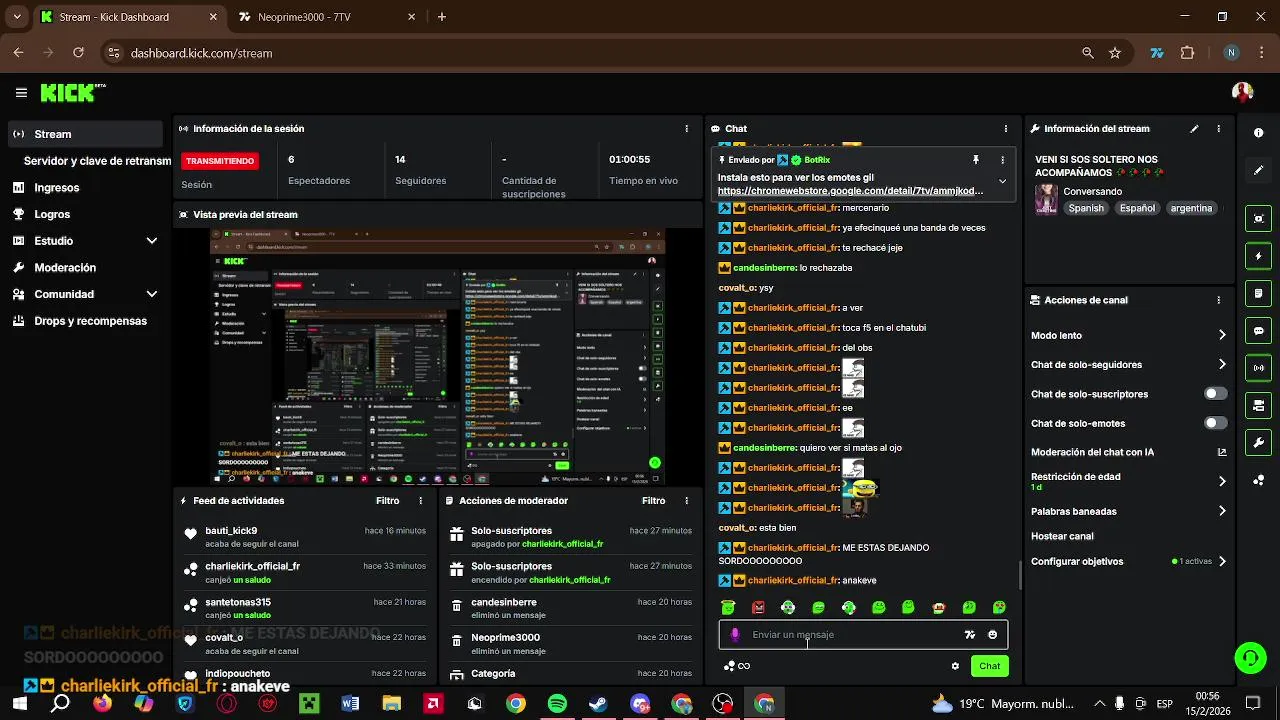
Task: Click the Spanish tag
Action: (1086, 208)
